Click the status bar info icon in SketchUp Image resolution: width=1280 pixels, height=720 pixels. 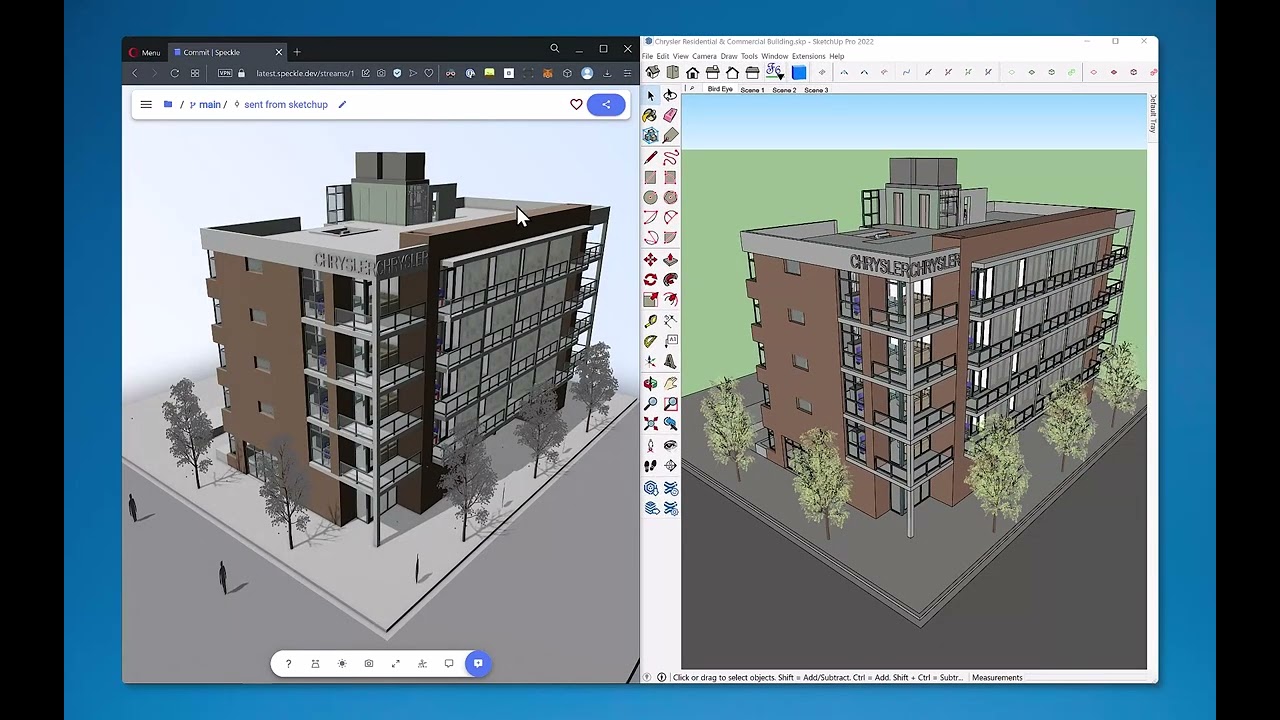pyautogui.click(x=661, y=677)
